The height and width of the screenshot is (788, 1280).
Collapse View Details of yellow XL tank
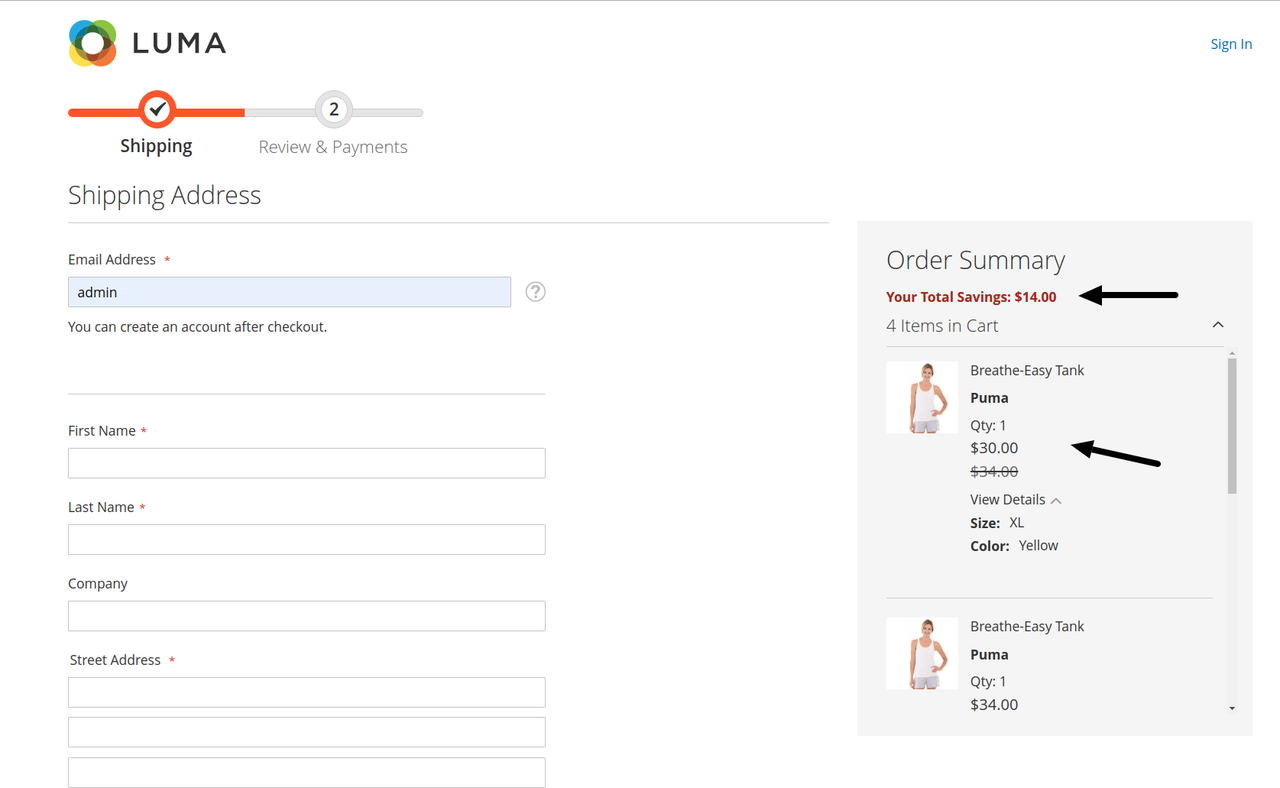pyautogui.click(x=1015, y=499)
